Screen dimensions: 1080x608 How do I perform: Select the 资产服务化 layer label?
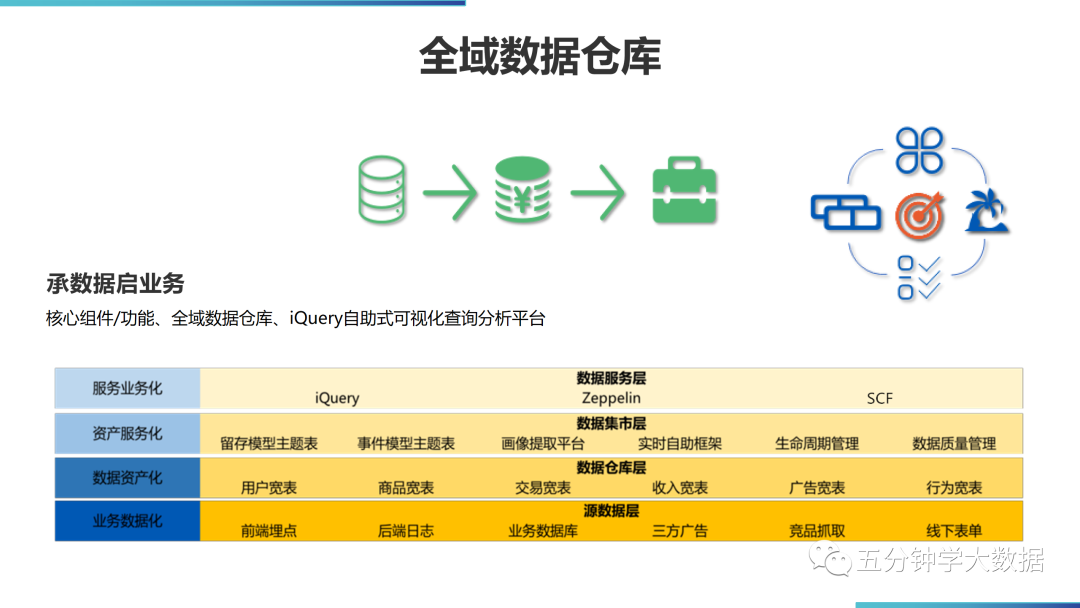(x=127, y=433)
